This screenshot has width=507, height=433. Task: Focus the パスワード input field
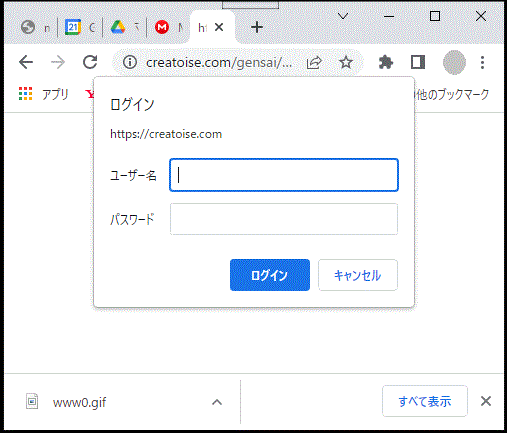click(x=284, y=219)
